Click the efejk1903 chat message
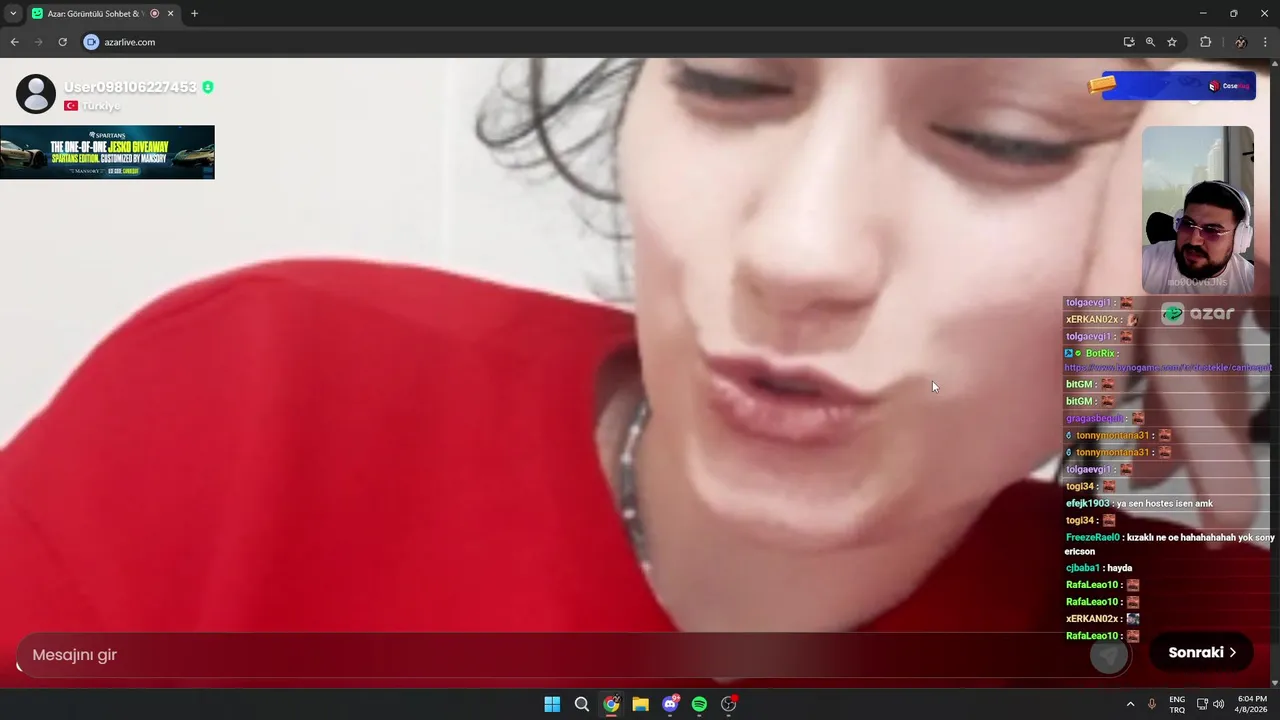 tap(1139, 504)
